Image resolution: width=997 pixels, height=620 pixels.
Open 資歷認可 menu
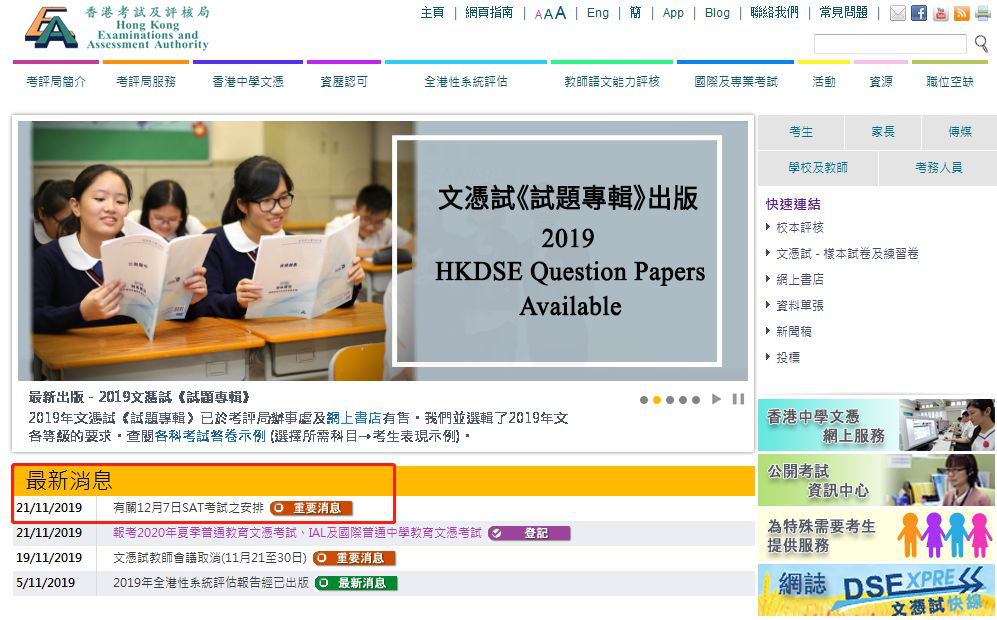344,81
